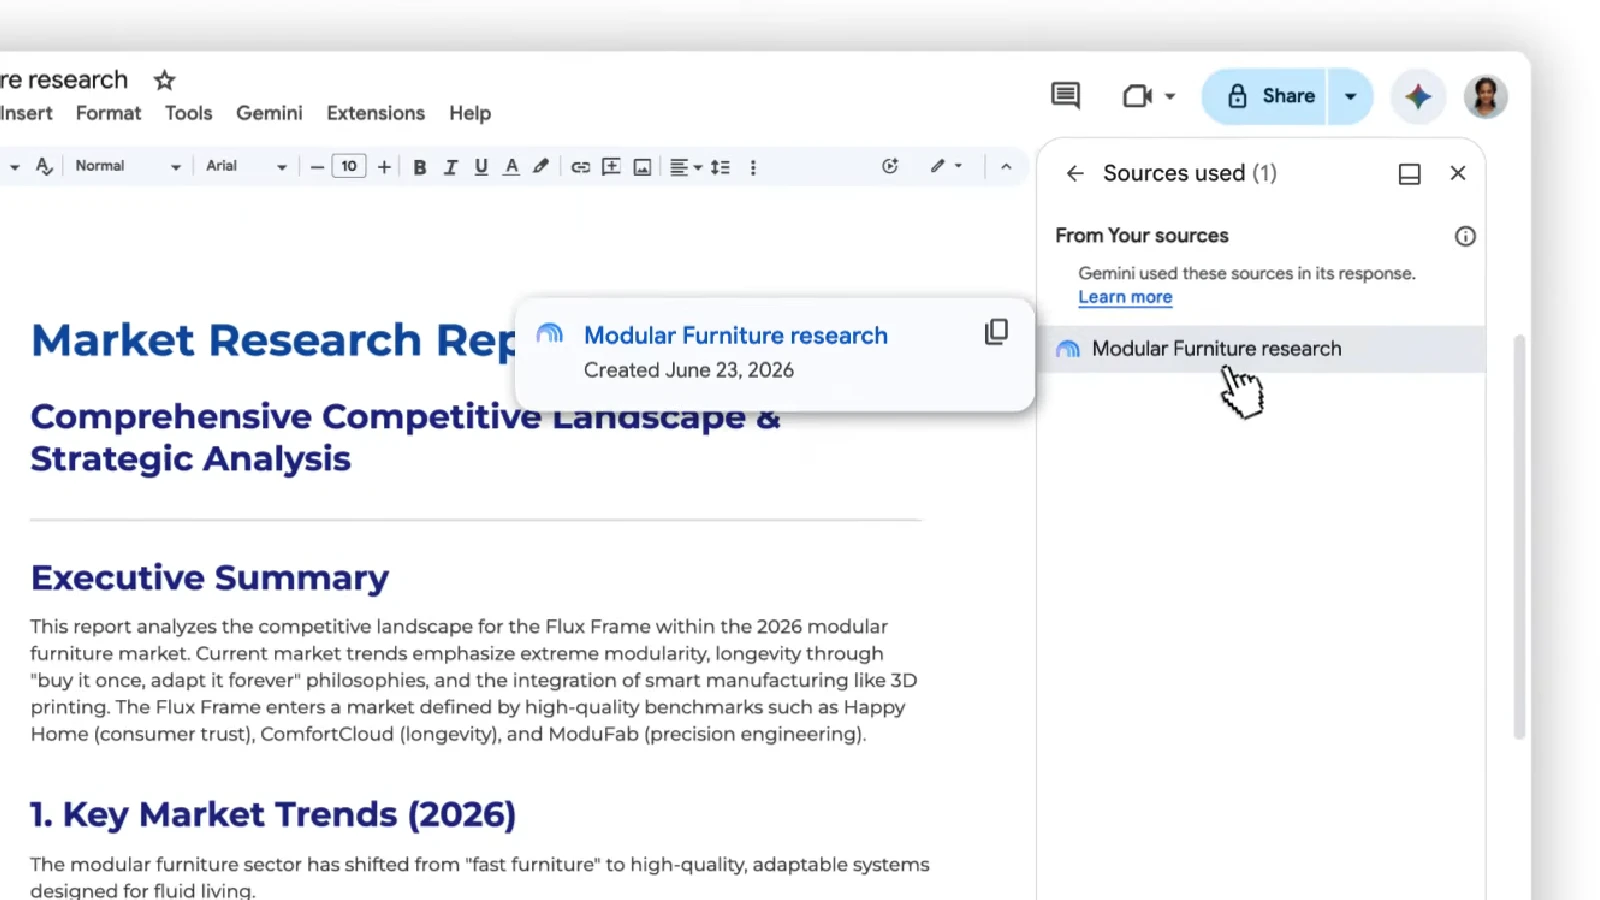Screen dimensions: 1600x900
Task: Add a comment from the toolbar
Action: click(x=611, y=167)
